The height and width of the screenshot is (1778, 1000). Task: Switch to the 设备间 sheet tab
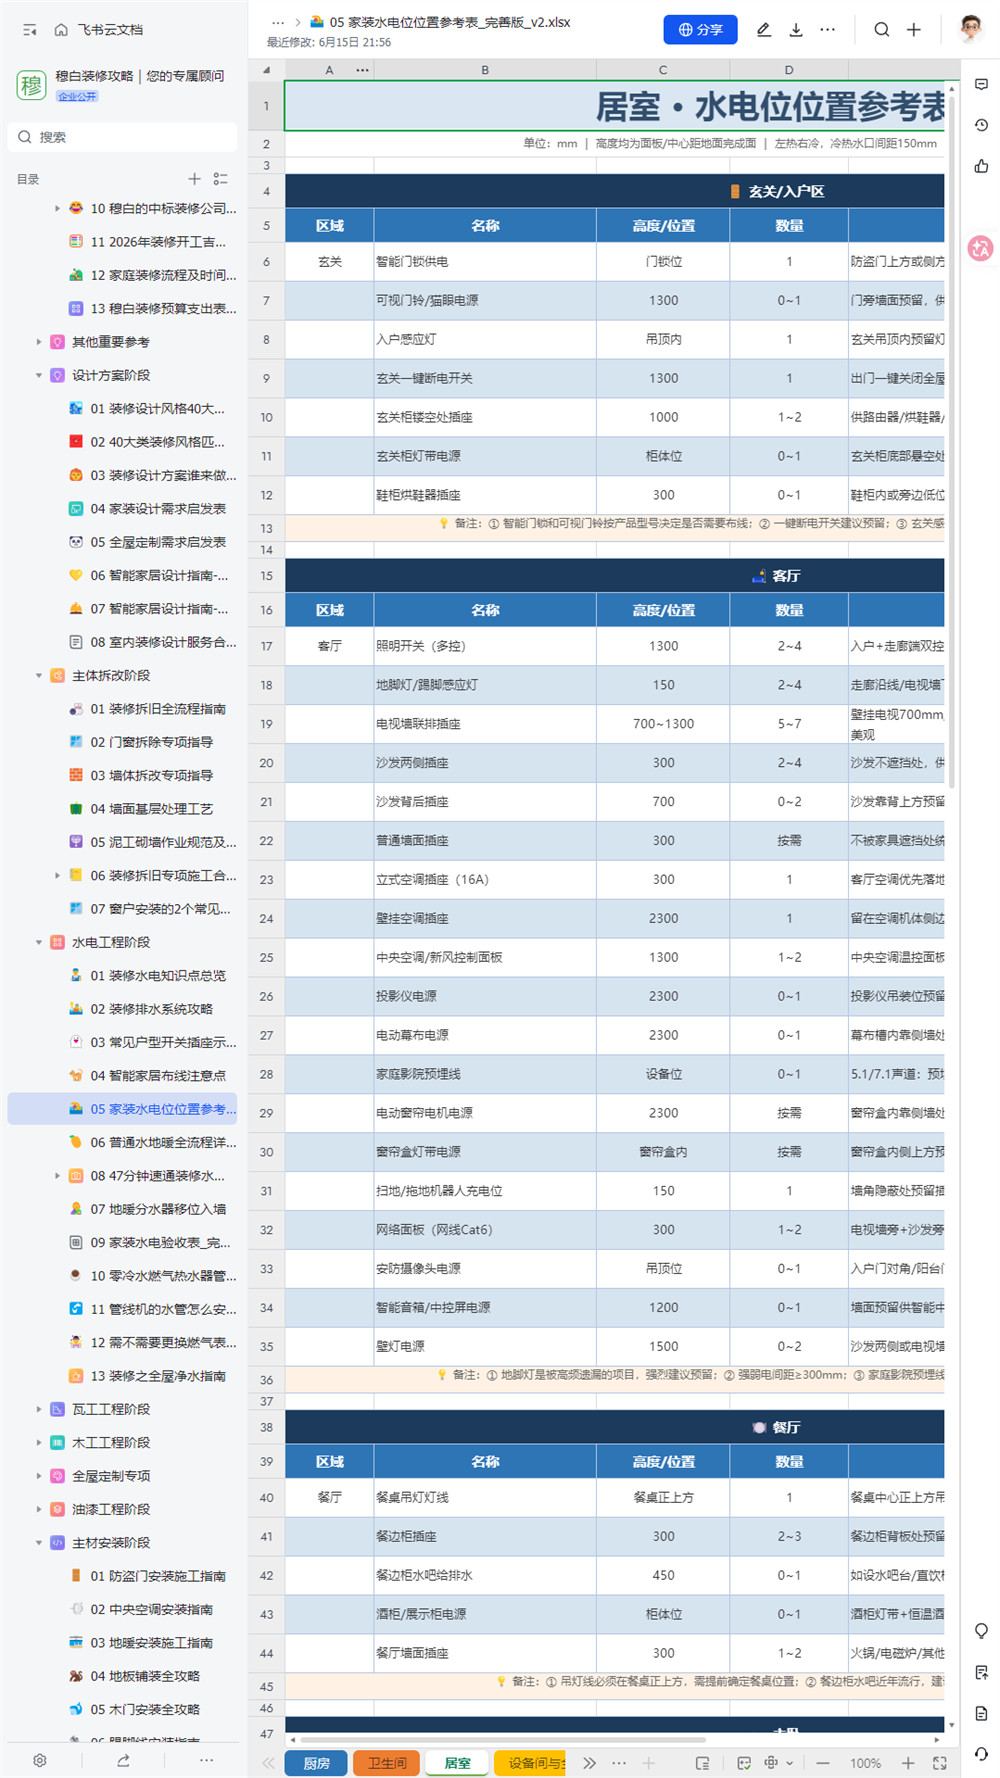click(x=531, y=1763)
